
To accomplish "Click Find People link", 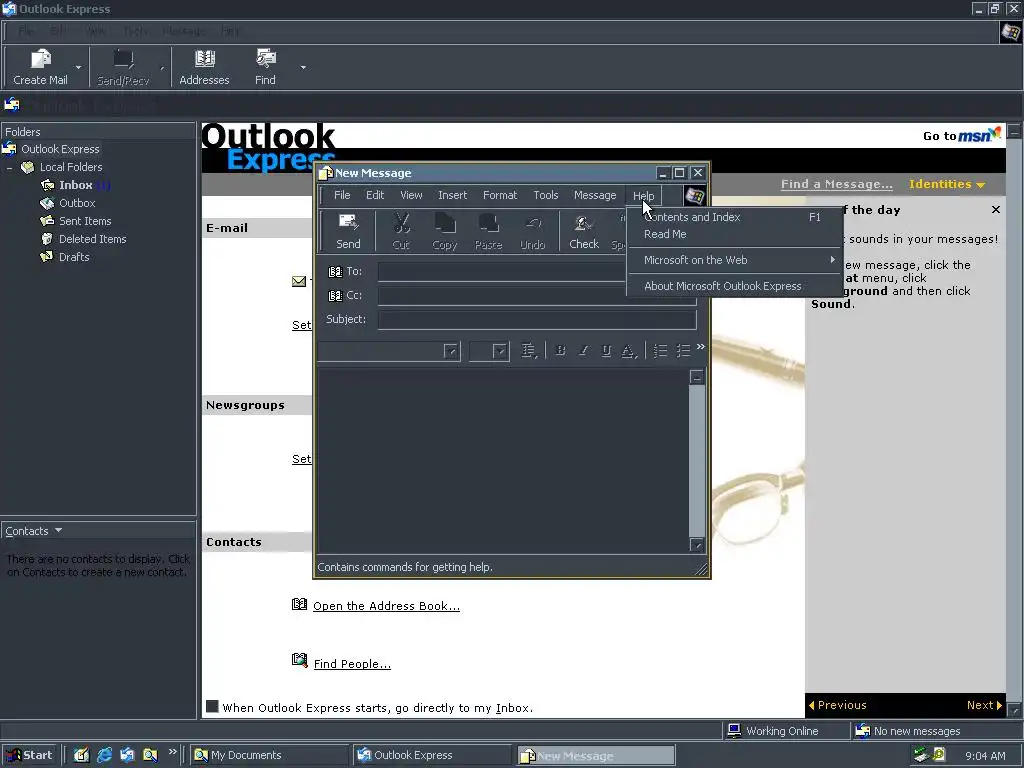I will [x=352, y=664].
